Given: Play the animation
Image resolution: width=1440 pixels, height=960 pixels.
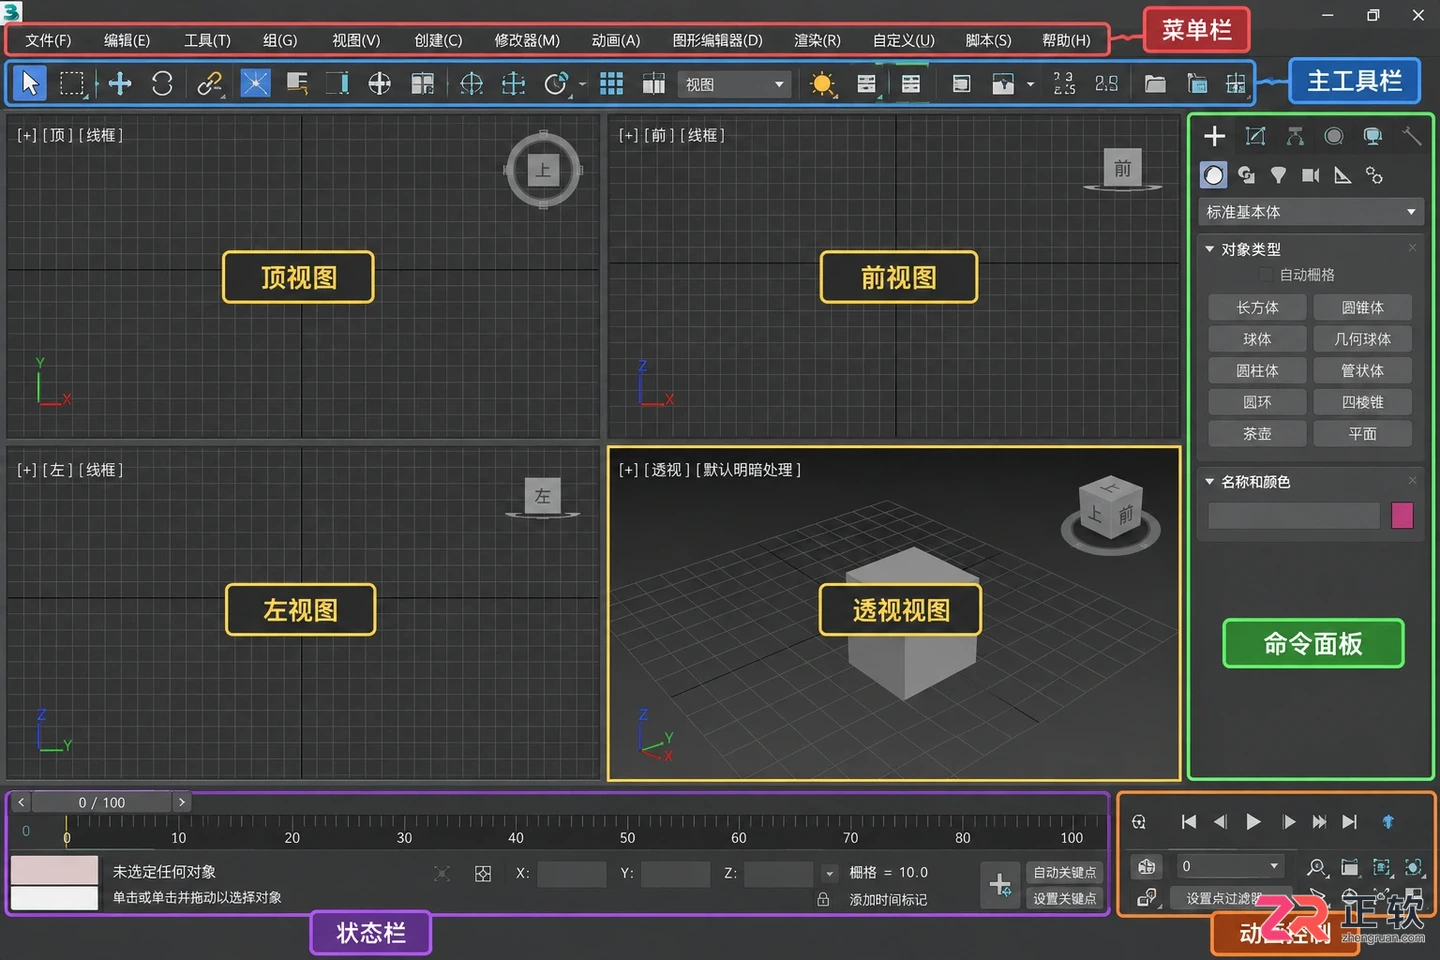Looking at the screenshot, I should click(x=1253, y=822).
